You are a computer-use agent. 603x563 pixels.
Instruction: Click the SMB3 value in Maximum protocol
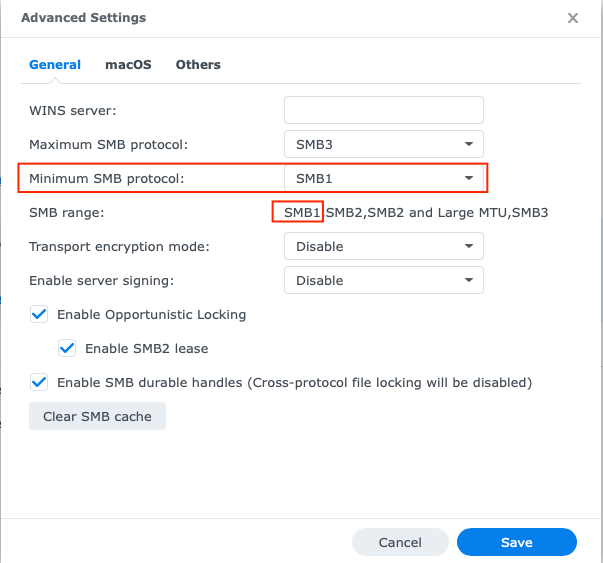point(314,145)
